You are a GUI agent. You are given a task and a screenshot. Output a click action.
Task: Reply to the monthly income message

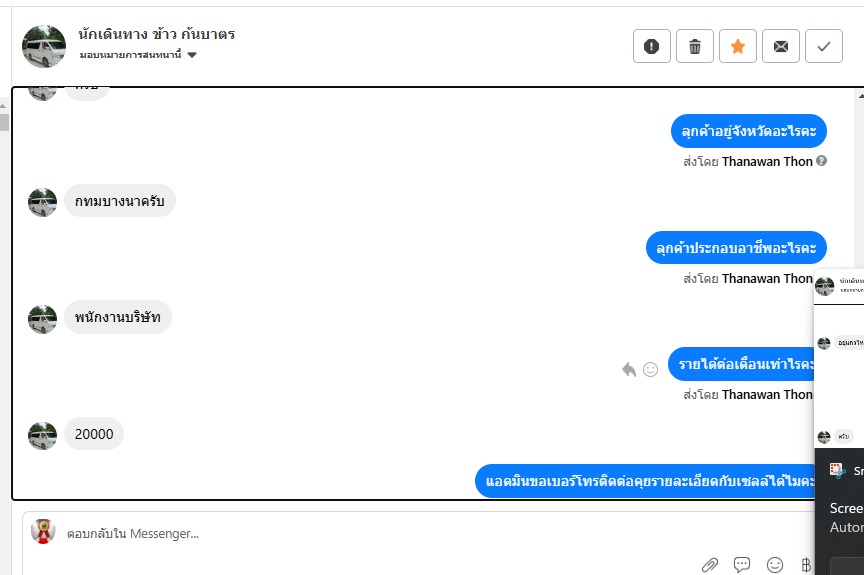629,369
